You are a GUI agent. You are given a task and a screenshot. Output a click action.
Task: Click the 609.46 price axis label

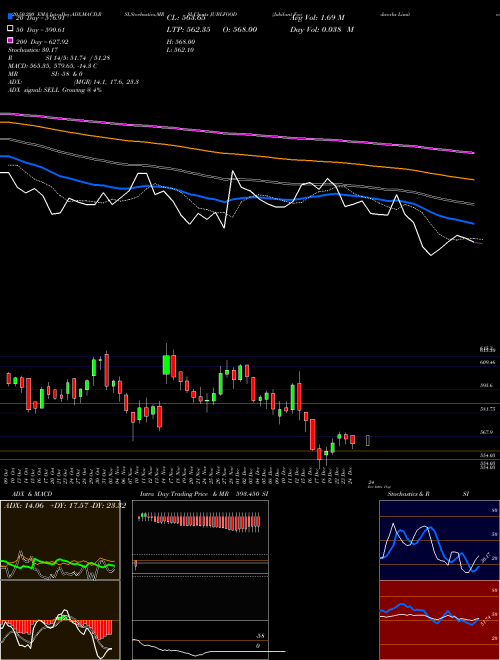point(488,362)
